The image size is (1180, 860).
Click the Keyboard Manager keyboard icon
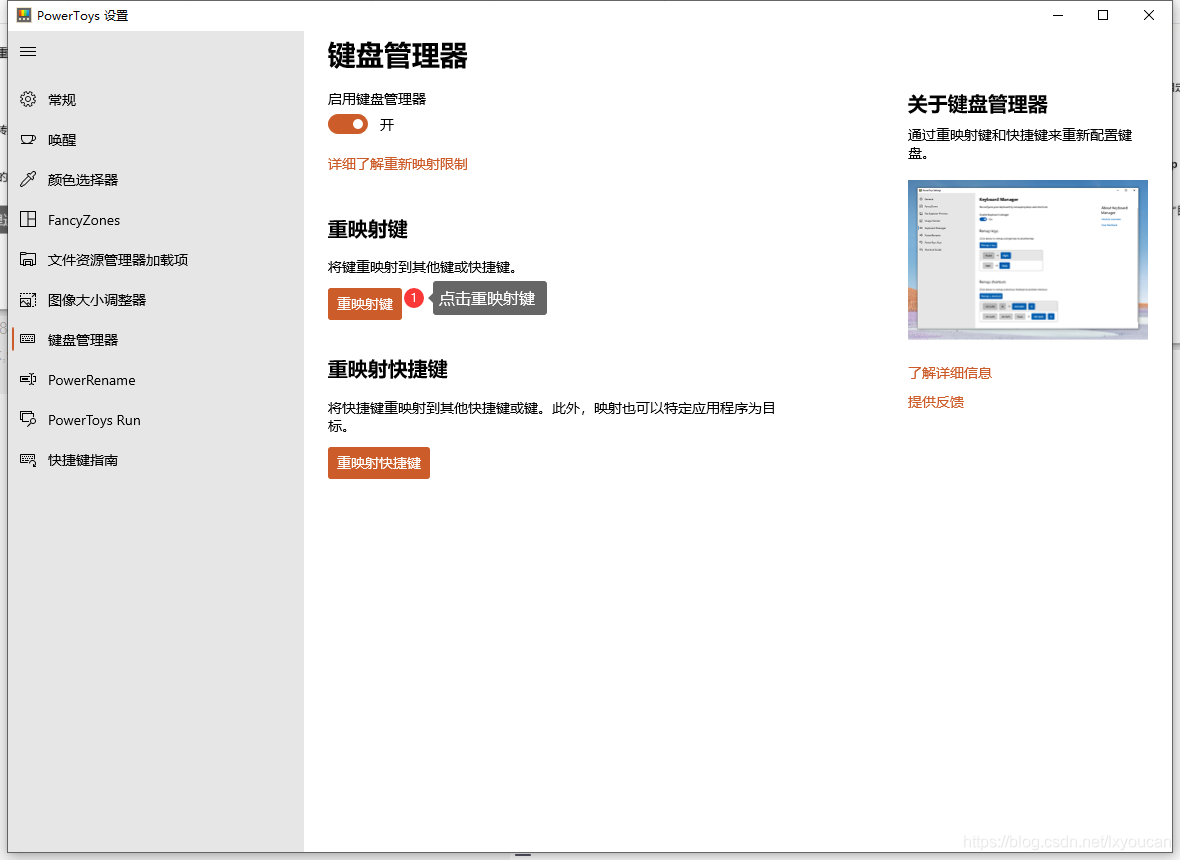(x=28, y=339)
